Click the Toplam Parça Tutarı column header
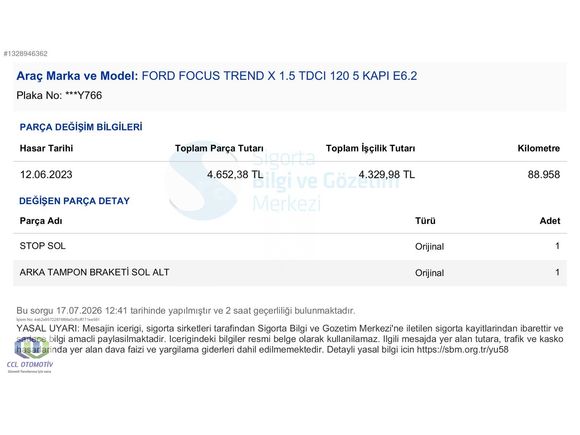Image resolution: width=580 pixels, height=435 pixels. click(x=219, y=148)
